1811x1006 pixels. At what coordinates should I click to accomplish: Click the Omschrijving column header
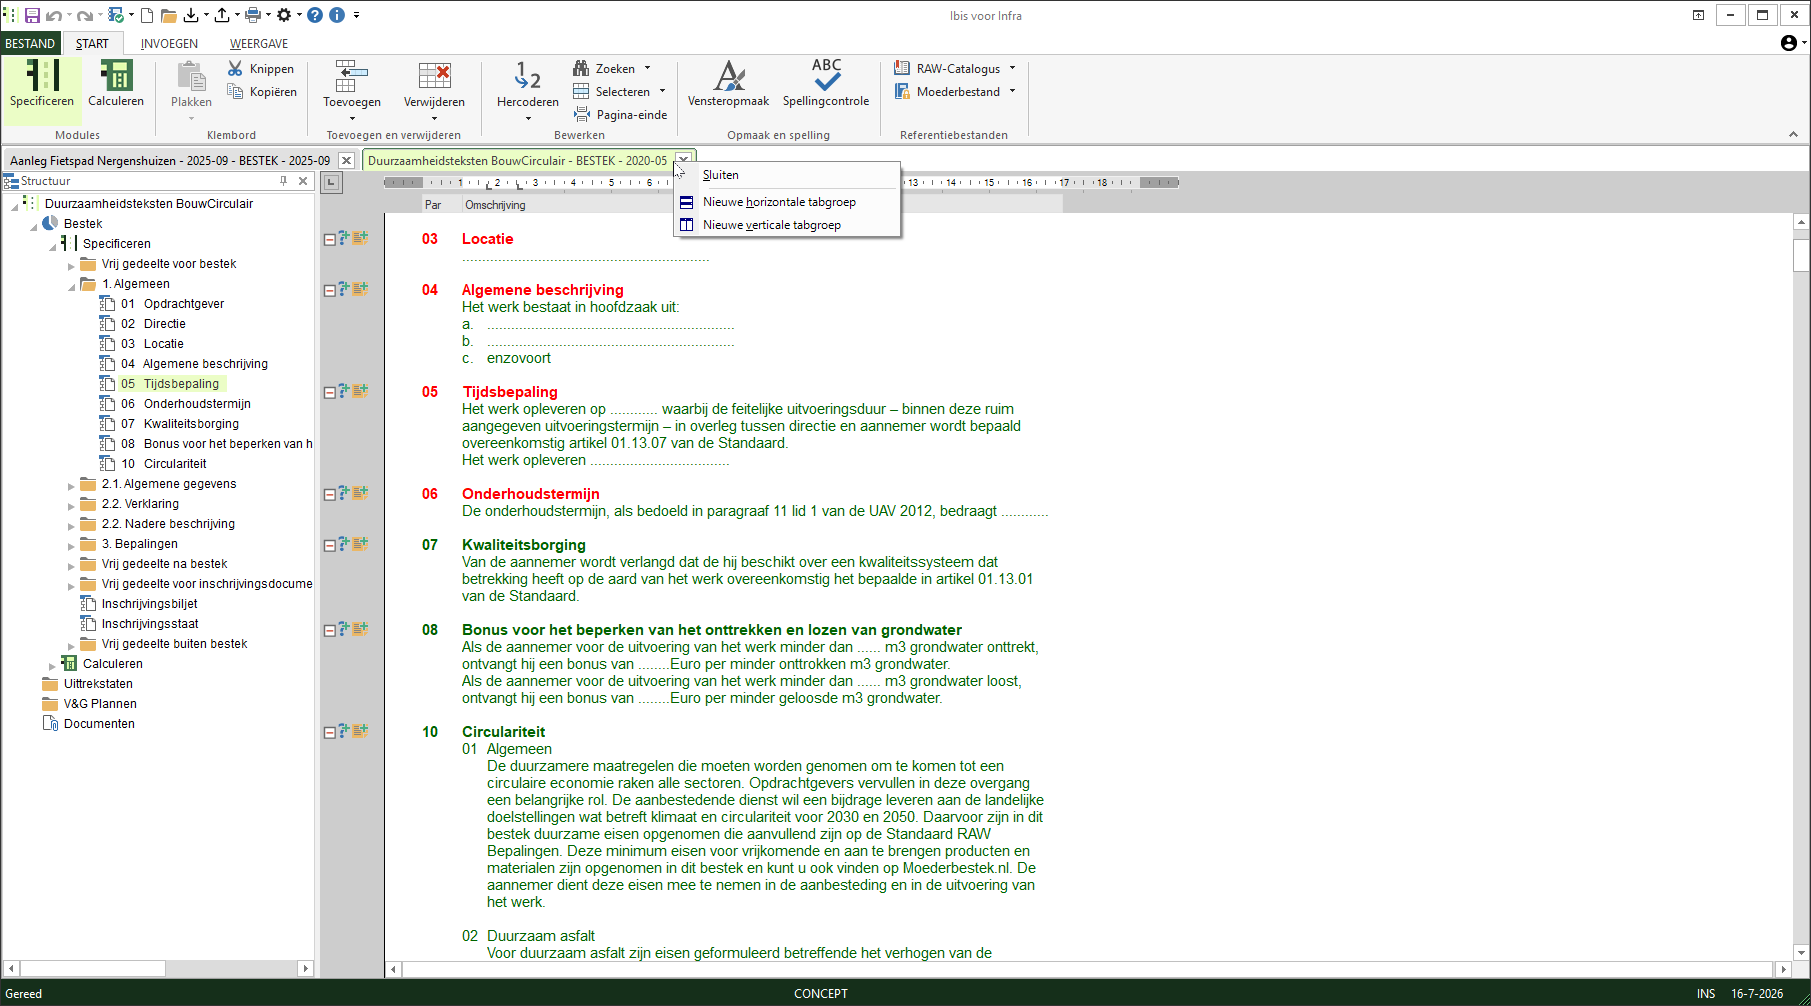495,205
